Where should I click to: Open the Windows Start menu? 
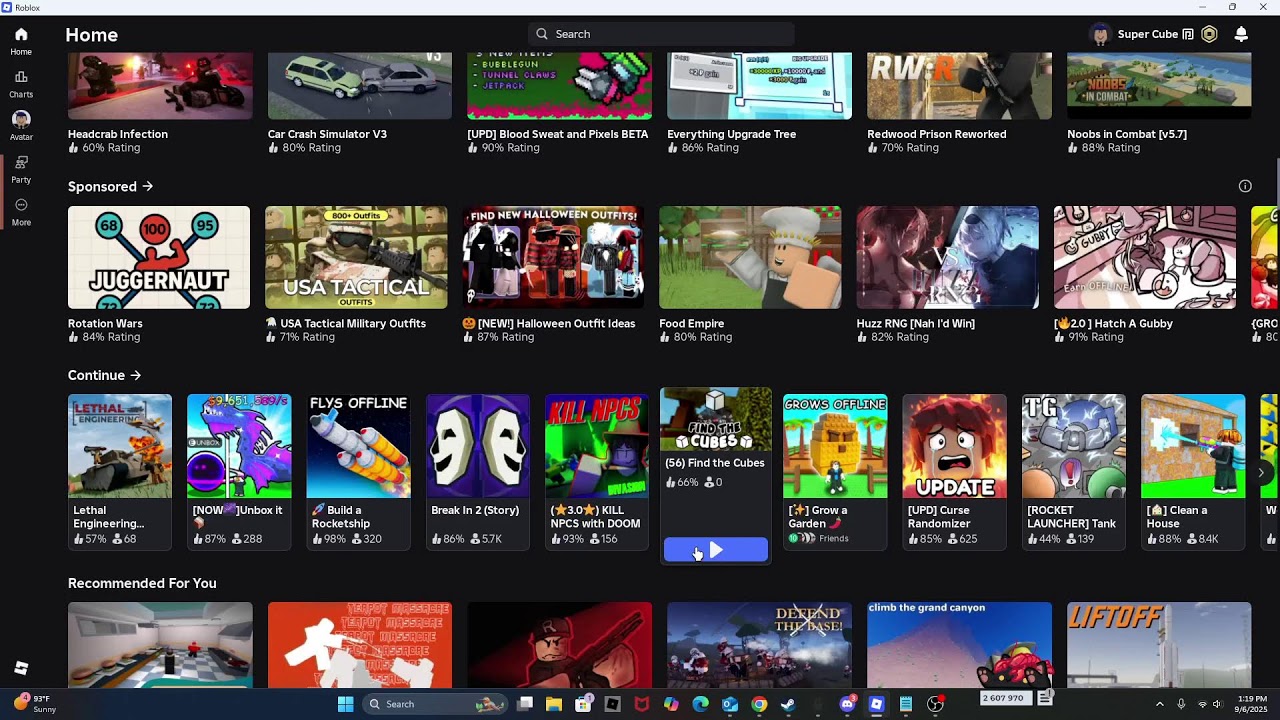coord(345,704)
